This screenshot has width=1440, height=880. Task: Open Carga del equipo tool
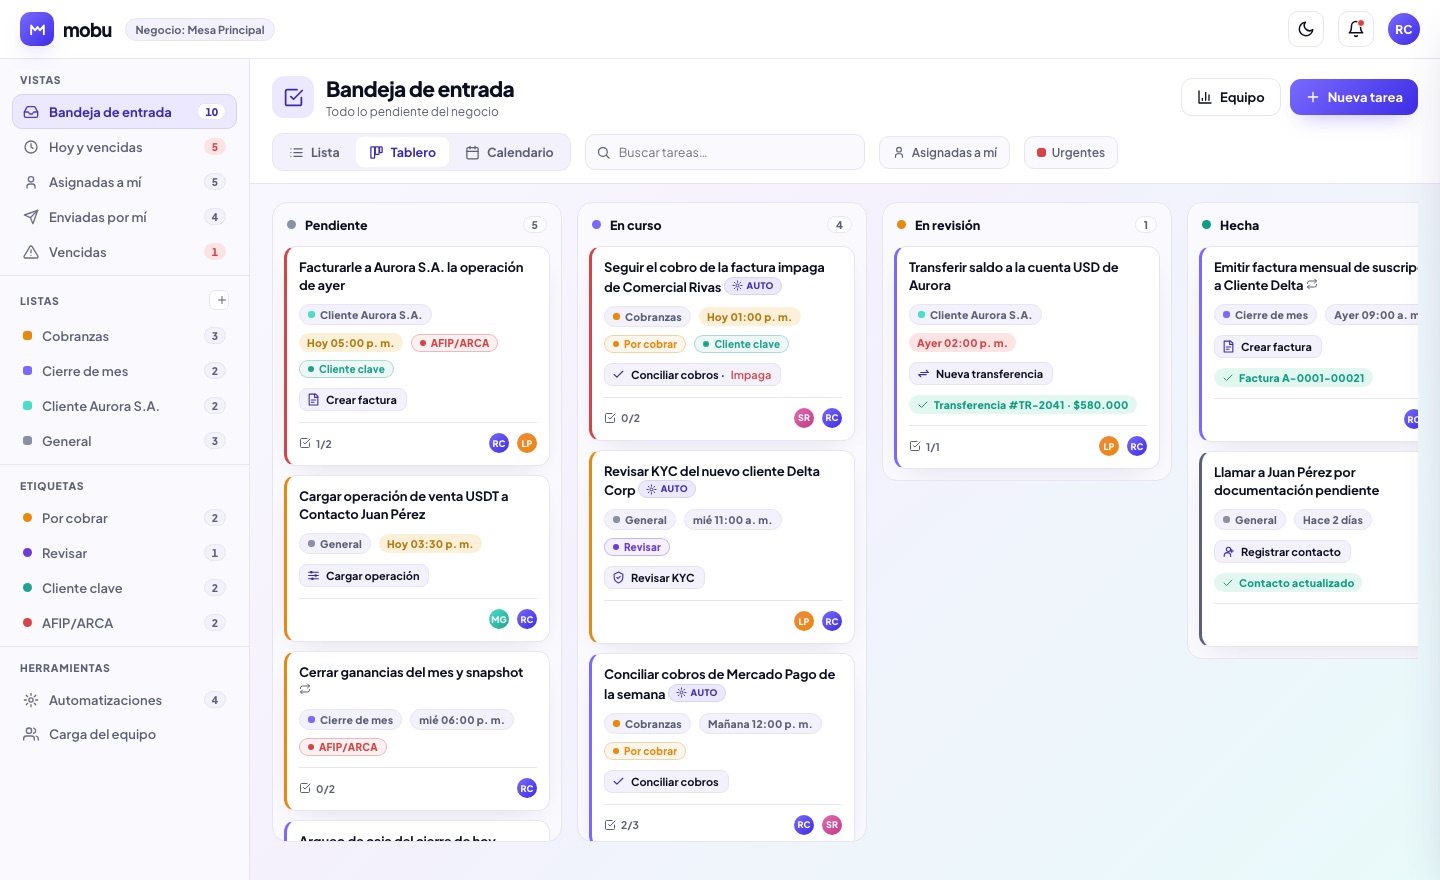point(124,734)
